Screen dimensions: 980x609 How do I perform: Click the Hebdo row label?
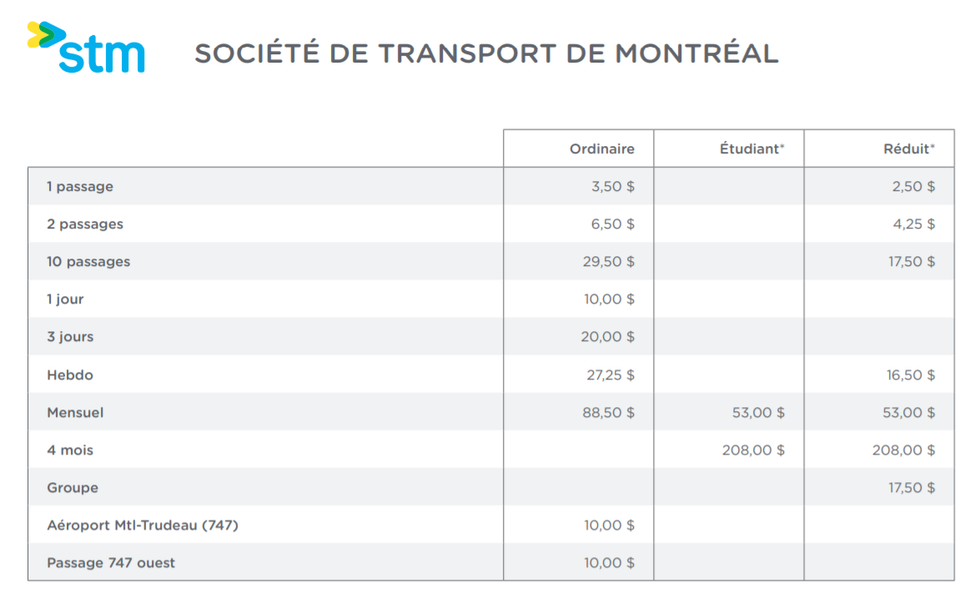click(70, 375)
